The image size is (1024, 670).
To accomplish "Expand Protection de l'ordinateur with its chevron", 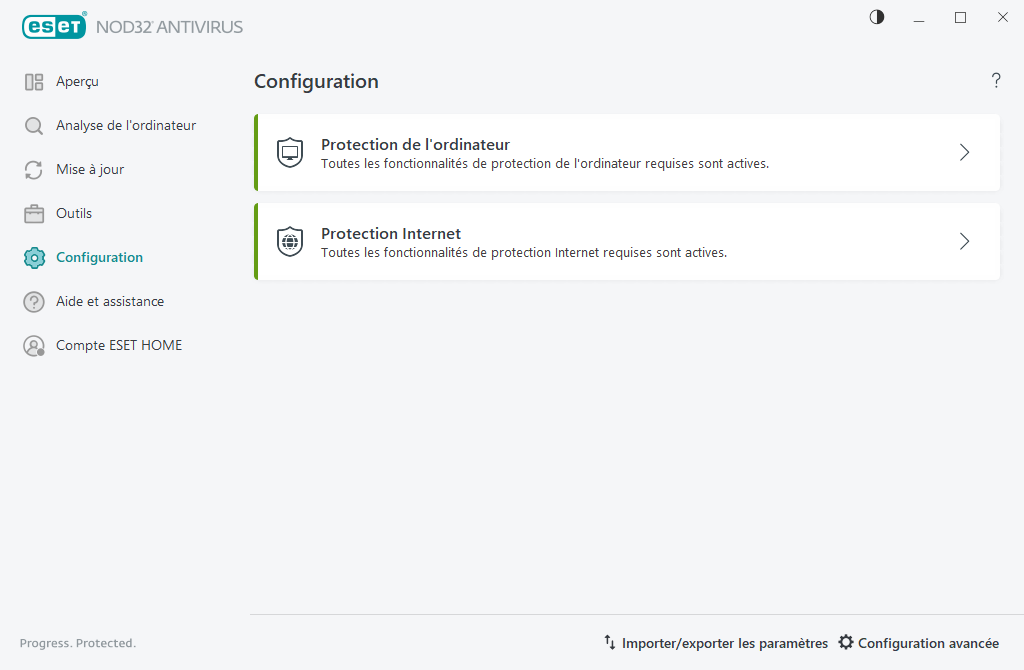I will click(964, 152).
